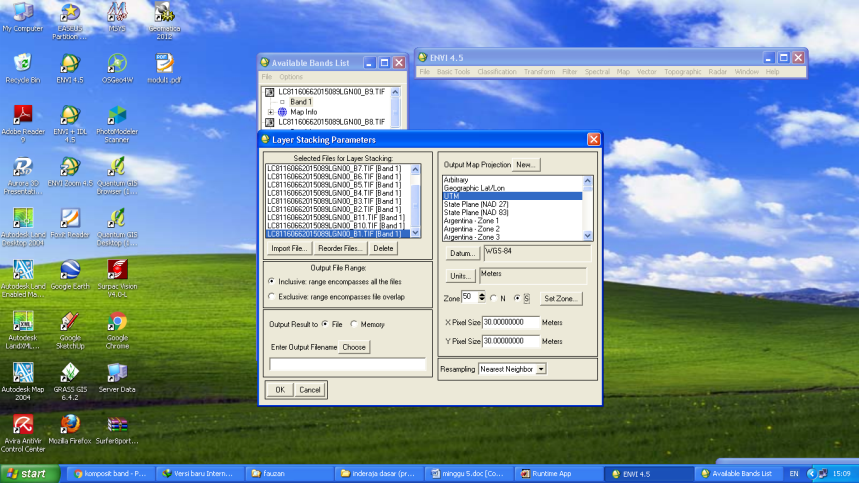
Task: Open the Recycle Bin desktop icon
Action: tap(22, 68)
